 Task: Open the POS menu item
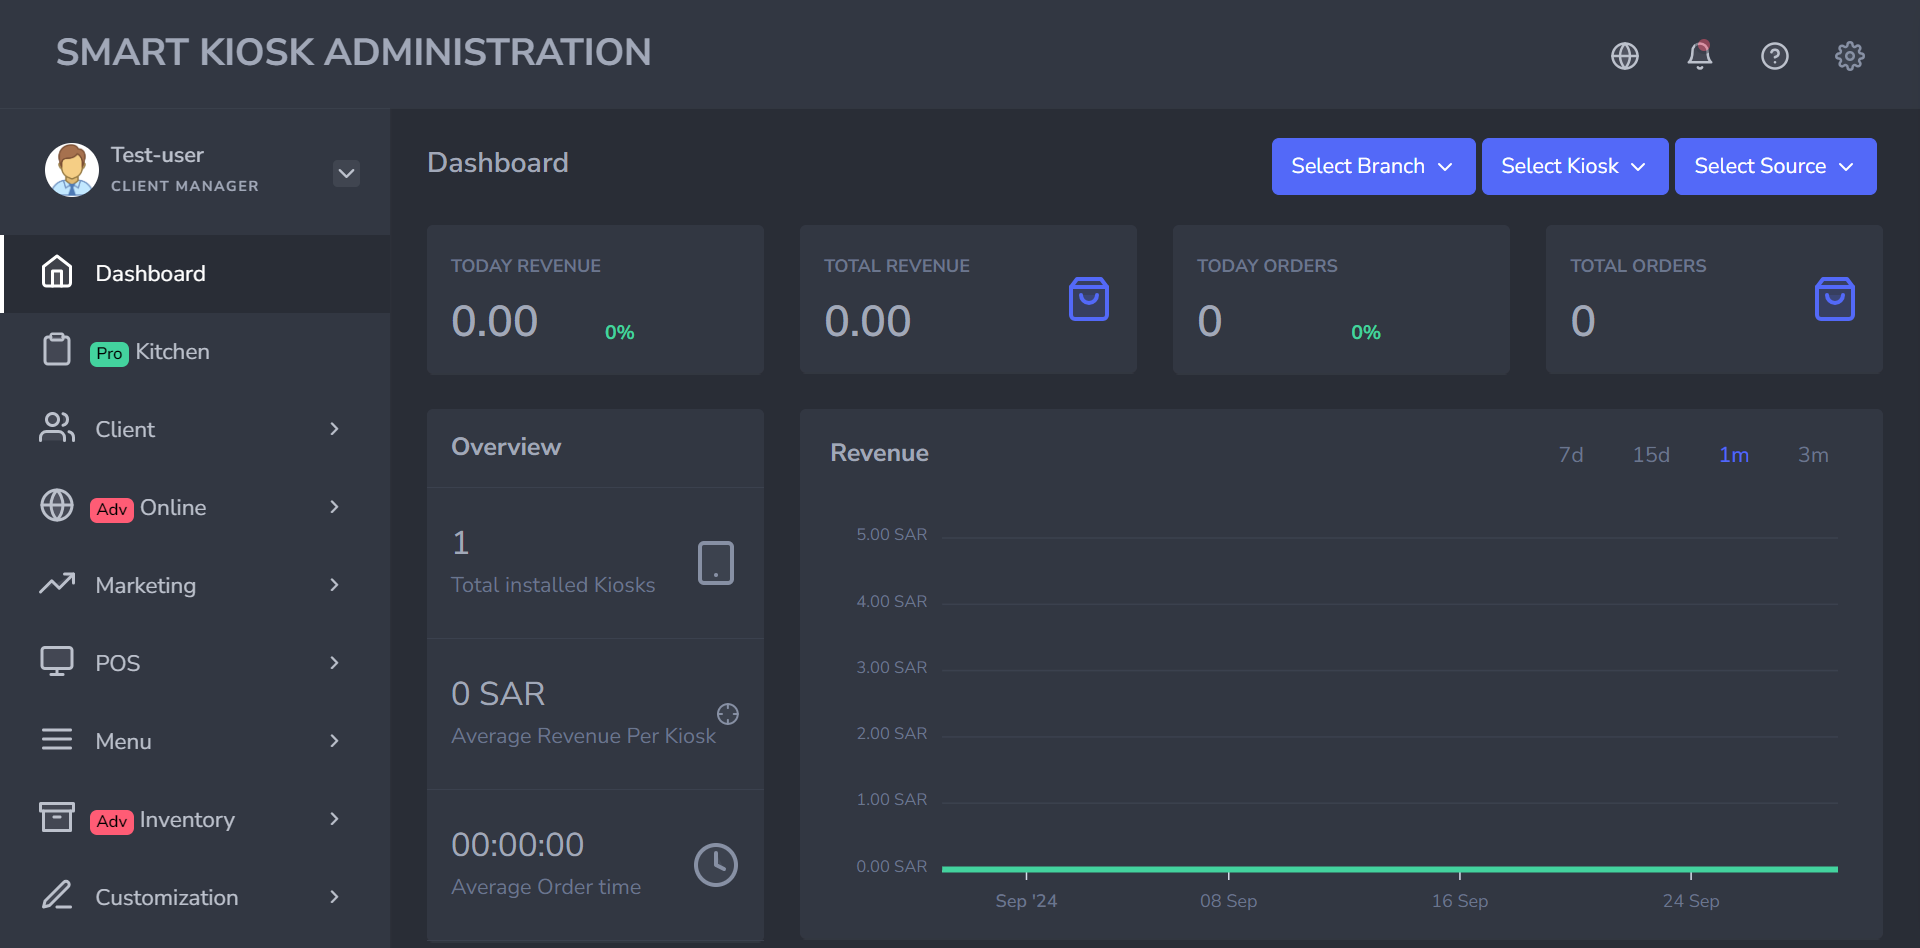[x=195, y=664]
